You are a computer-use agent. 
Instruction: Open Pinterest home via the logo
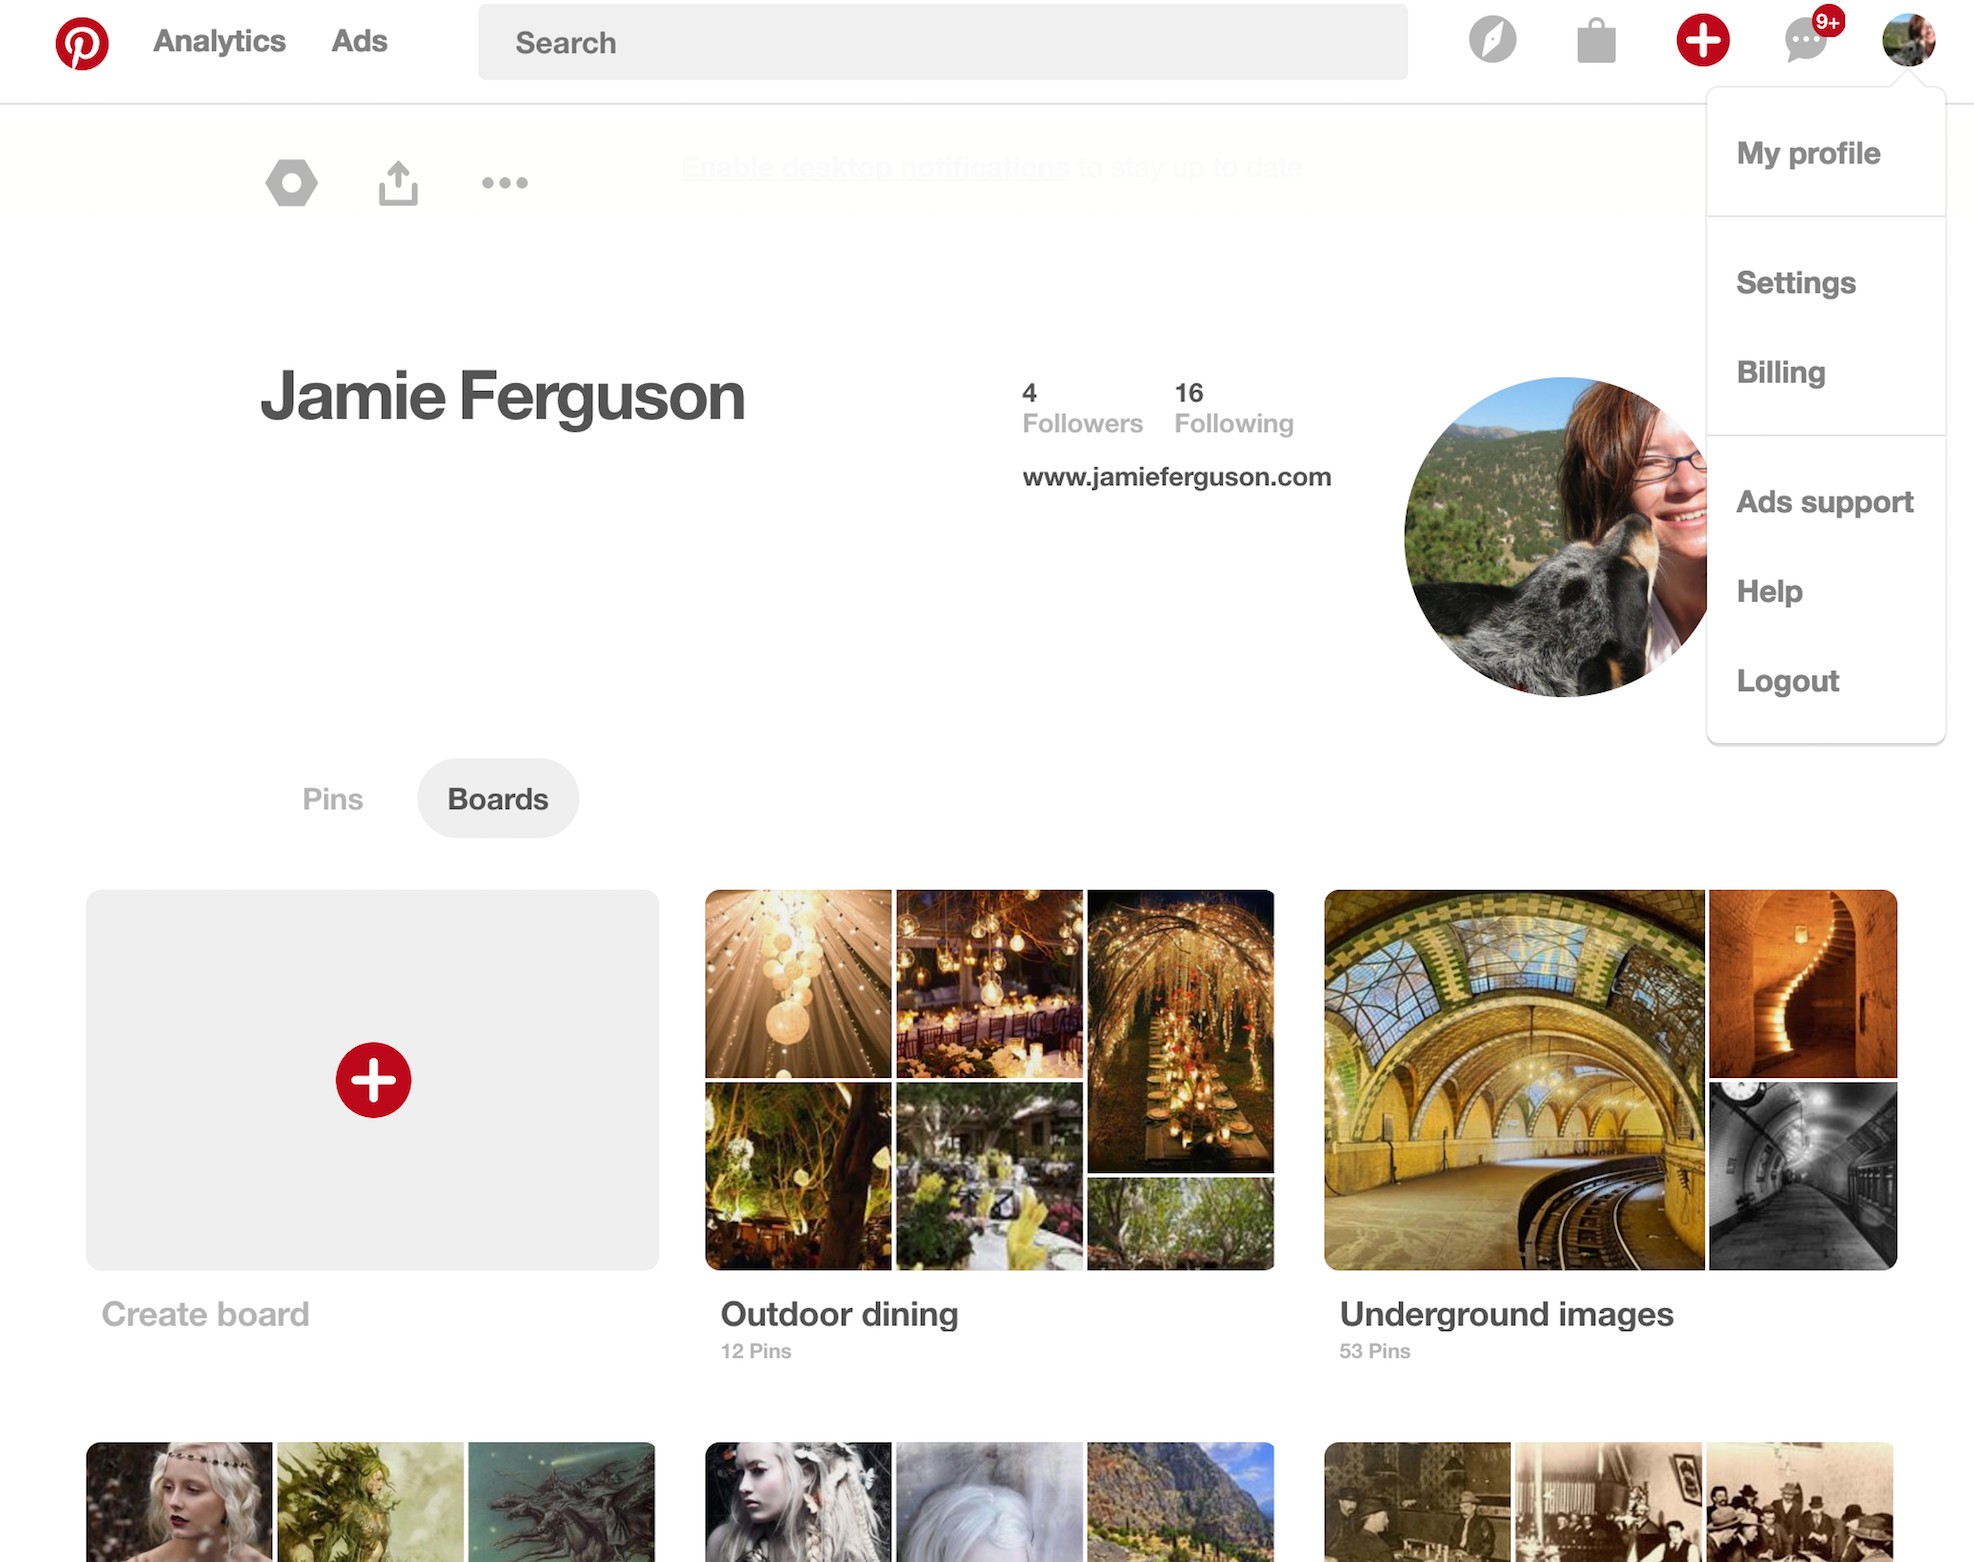pos(82,41)
